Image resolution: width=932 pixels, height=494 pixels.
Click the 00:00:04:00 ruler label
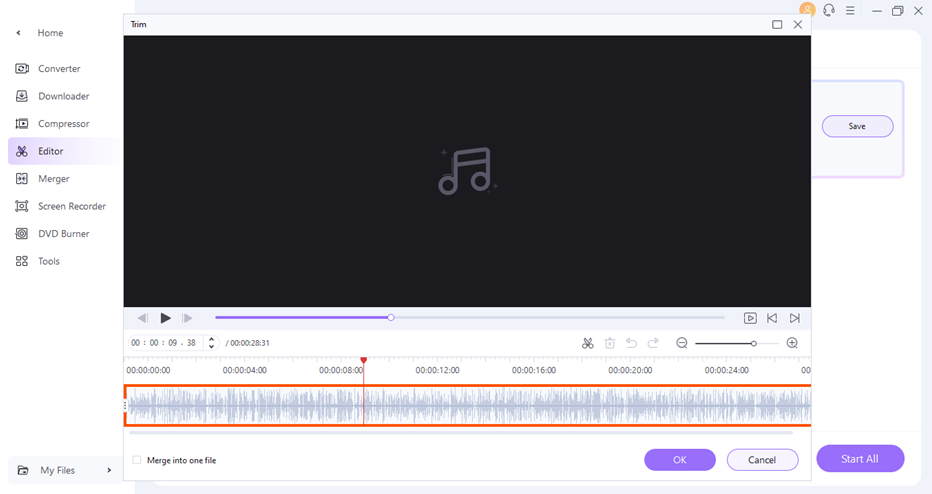click(244, 370)
